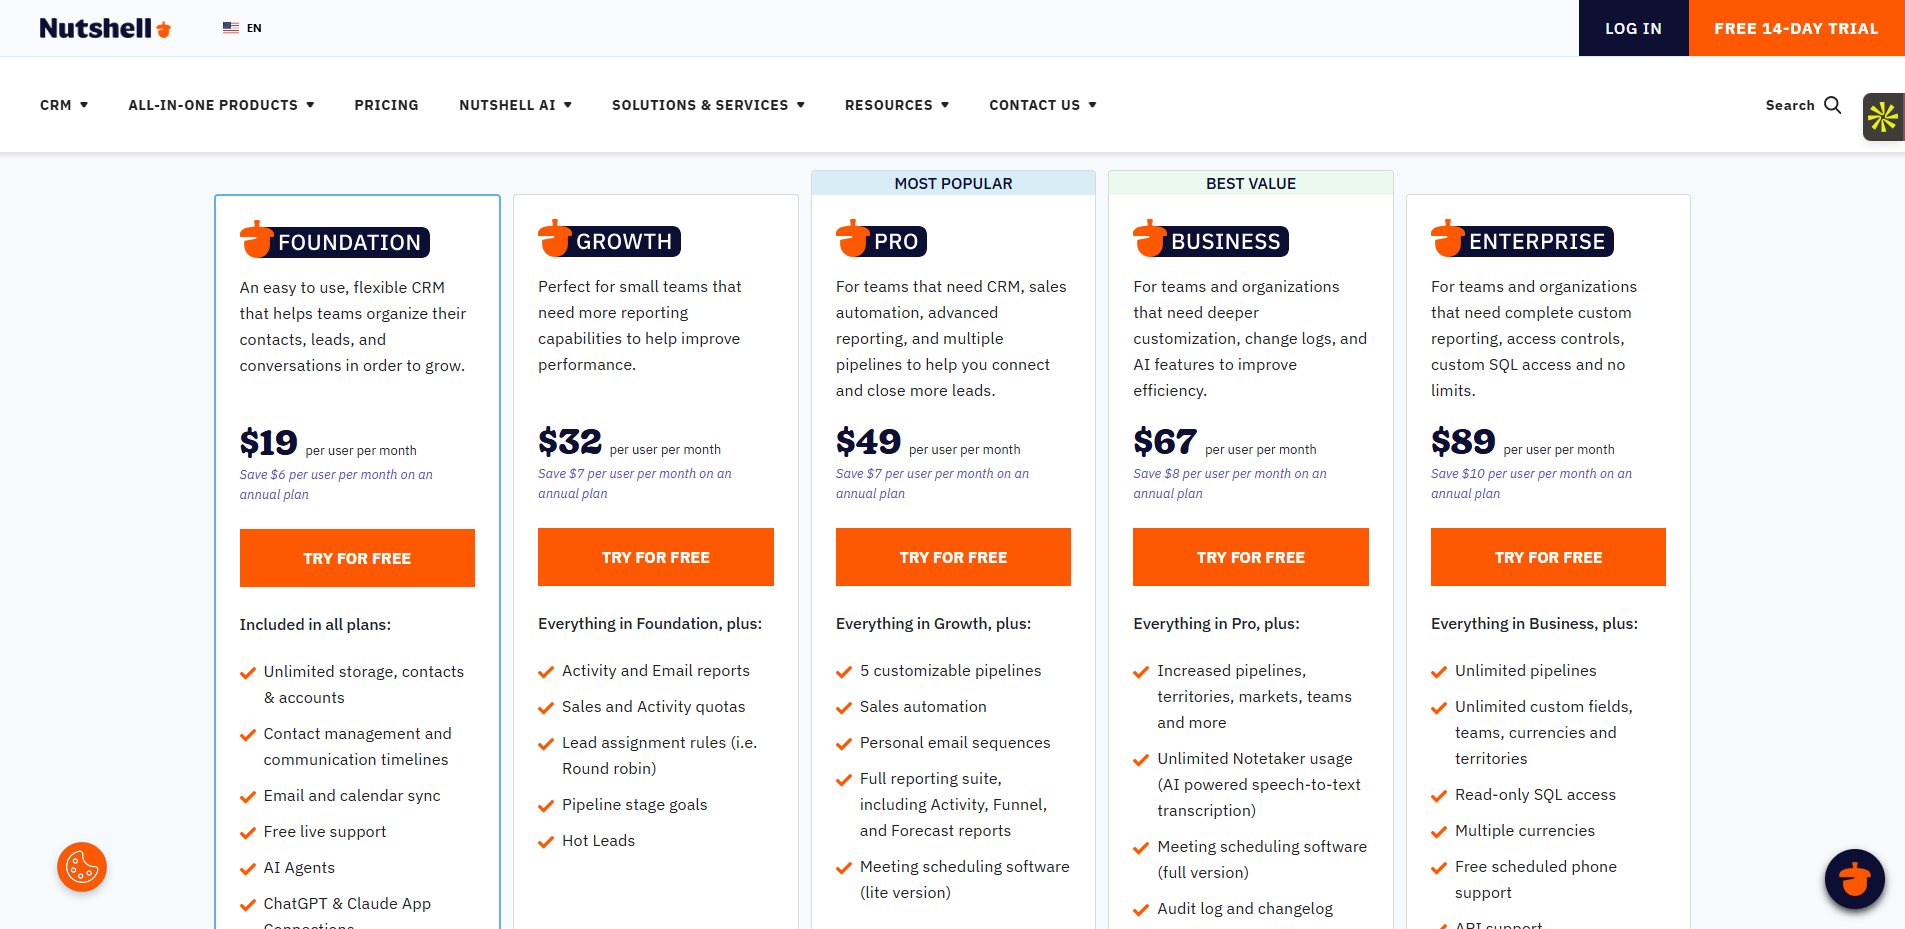The width and height of the screenshot is (1905, 929).
Task: Open the cookie preferences icon
Action: coord(82,867)
